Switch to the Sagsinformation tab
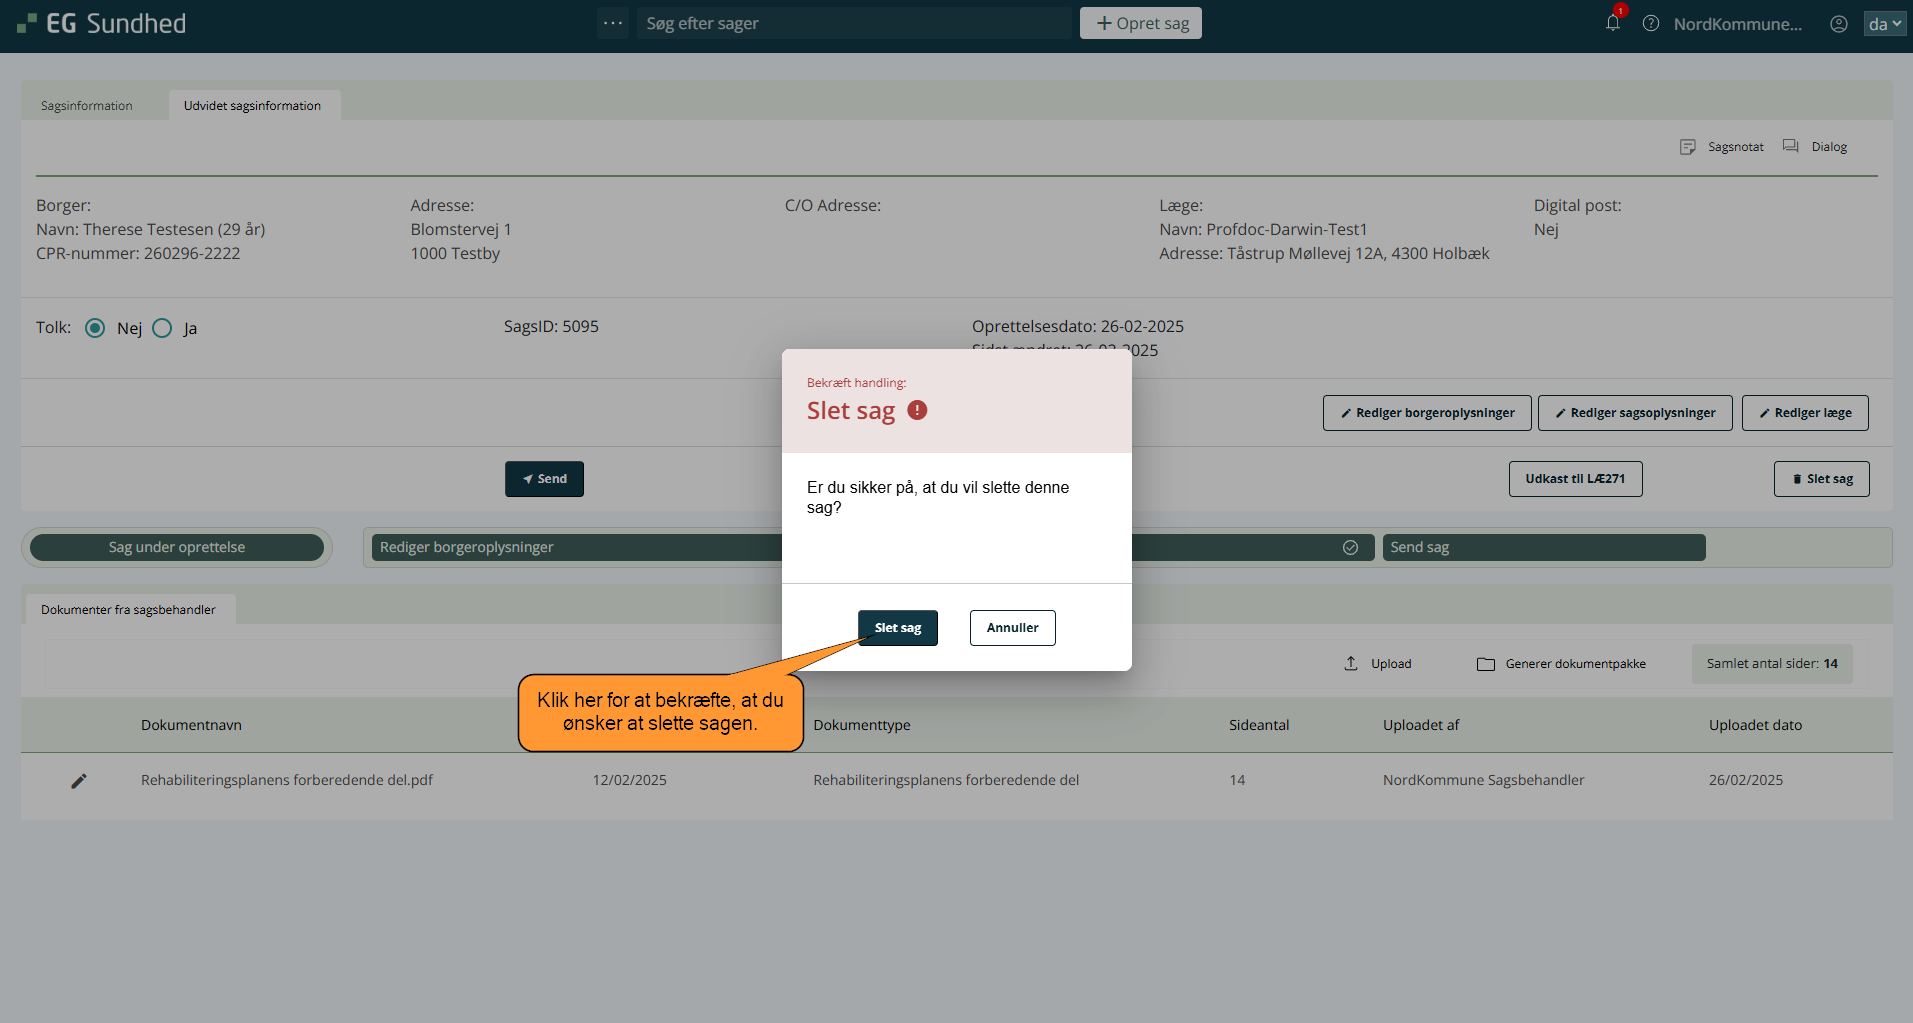The image size is (1913, 1023). pos(87,106)
